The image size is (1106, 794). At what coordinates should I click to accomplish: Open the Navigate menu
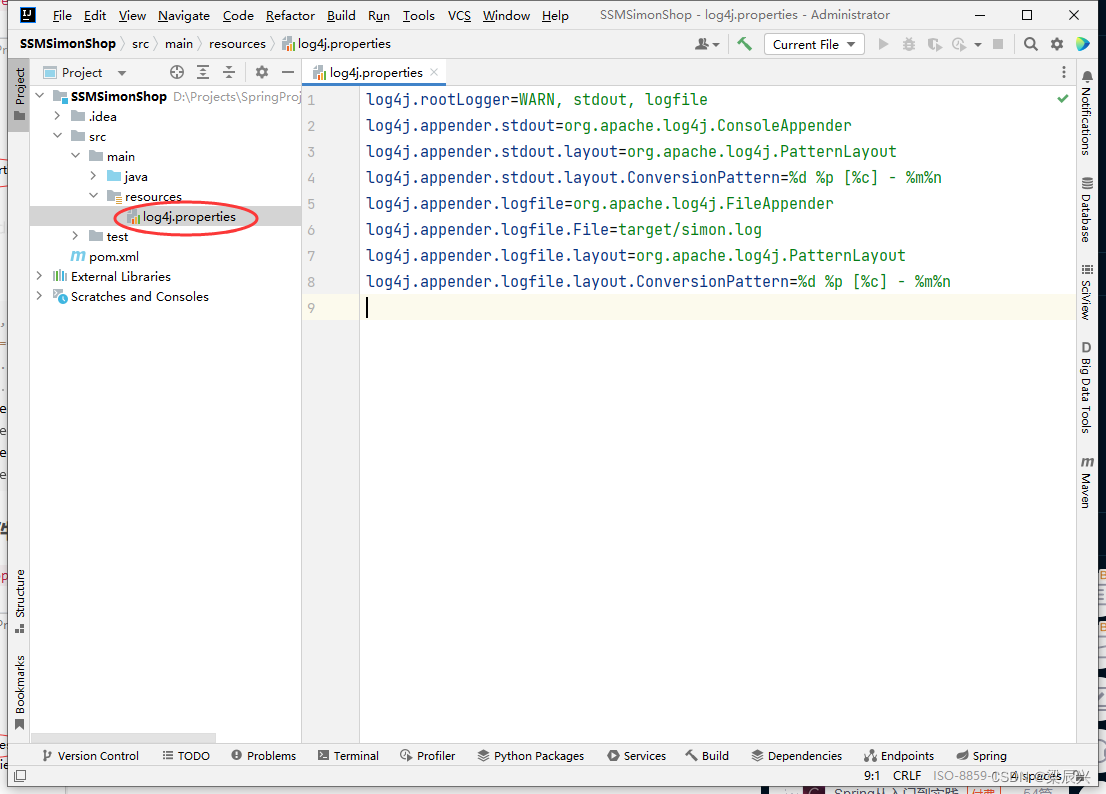(183, 16)
